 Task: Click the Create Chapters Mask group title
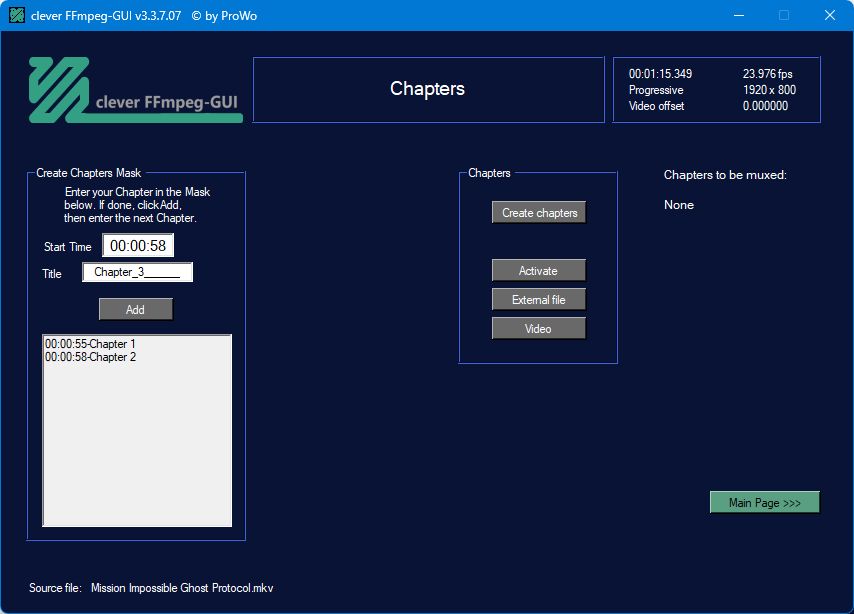click(x=89, y=173)
